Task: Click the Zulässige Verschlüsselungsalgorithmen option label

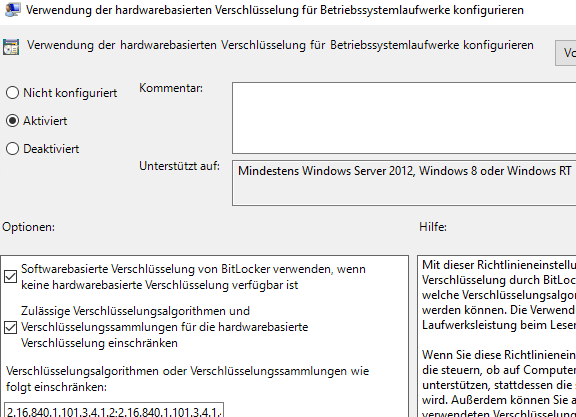Action: 165,327
